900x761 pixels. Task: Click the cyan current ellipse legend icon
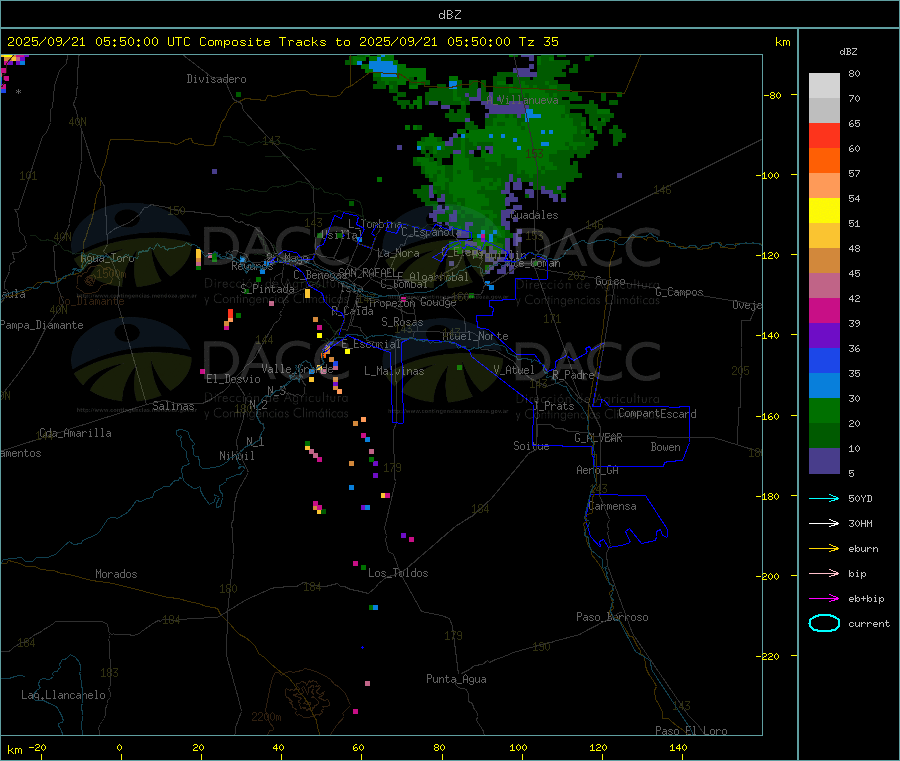pos(824,623)
